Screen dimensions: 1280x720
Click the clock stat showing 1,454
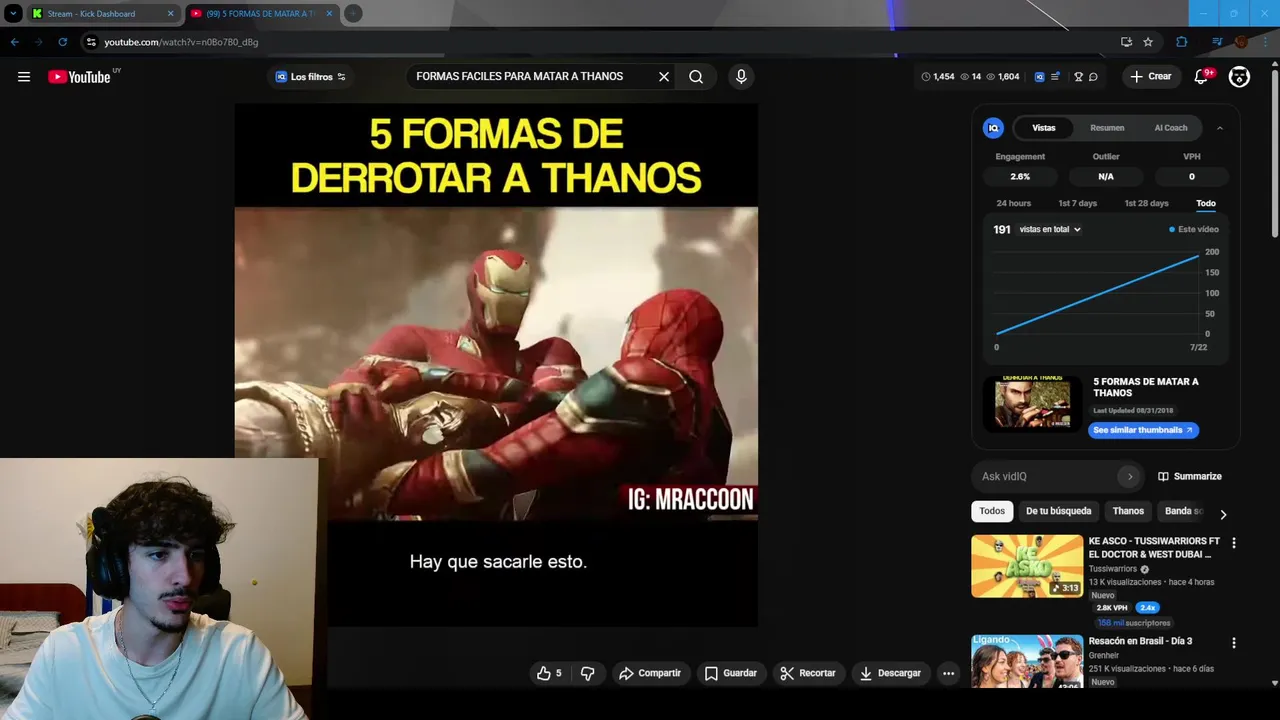938,77
